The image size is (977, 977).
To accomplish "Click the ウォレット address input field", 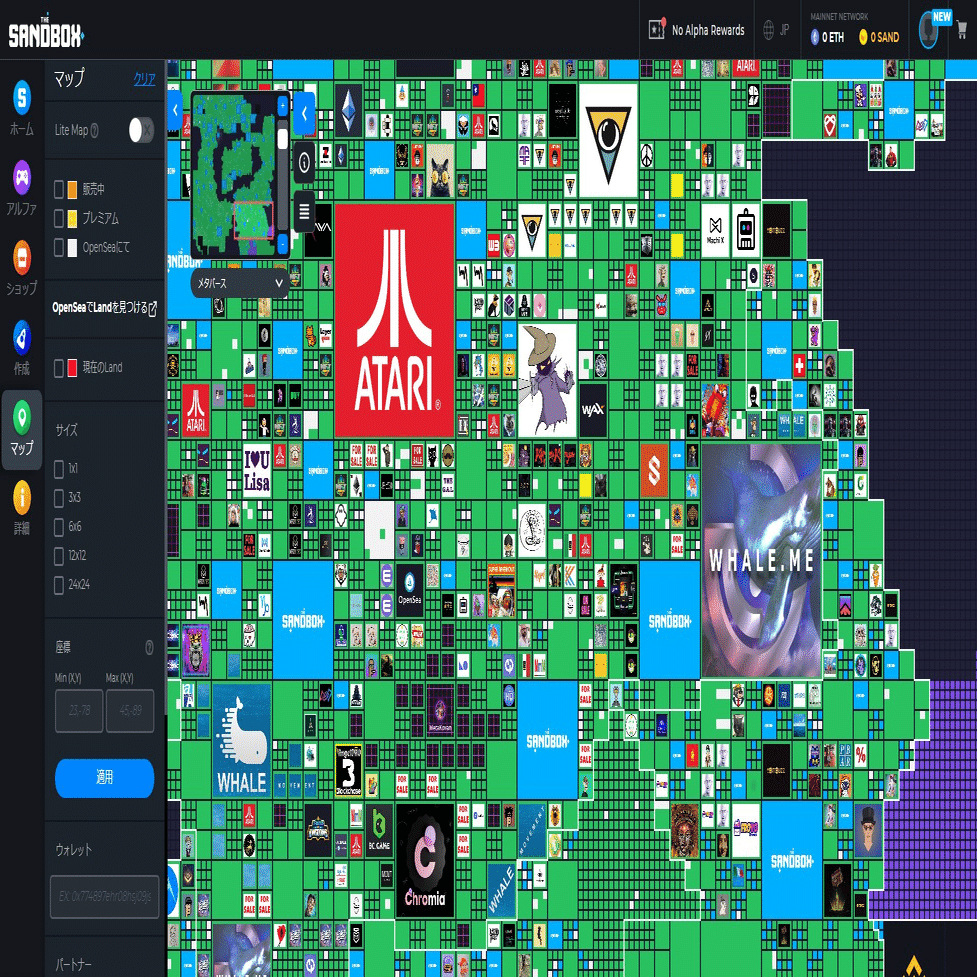I will [104, 896].
